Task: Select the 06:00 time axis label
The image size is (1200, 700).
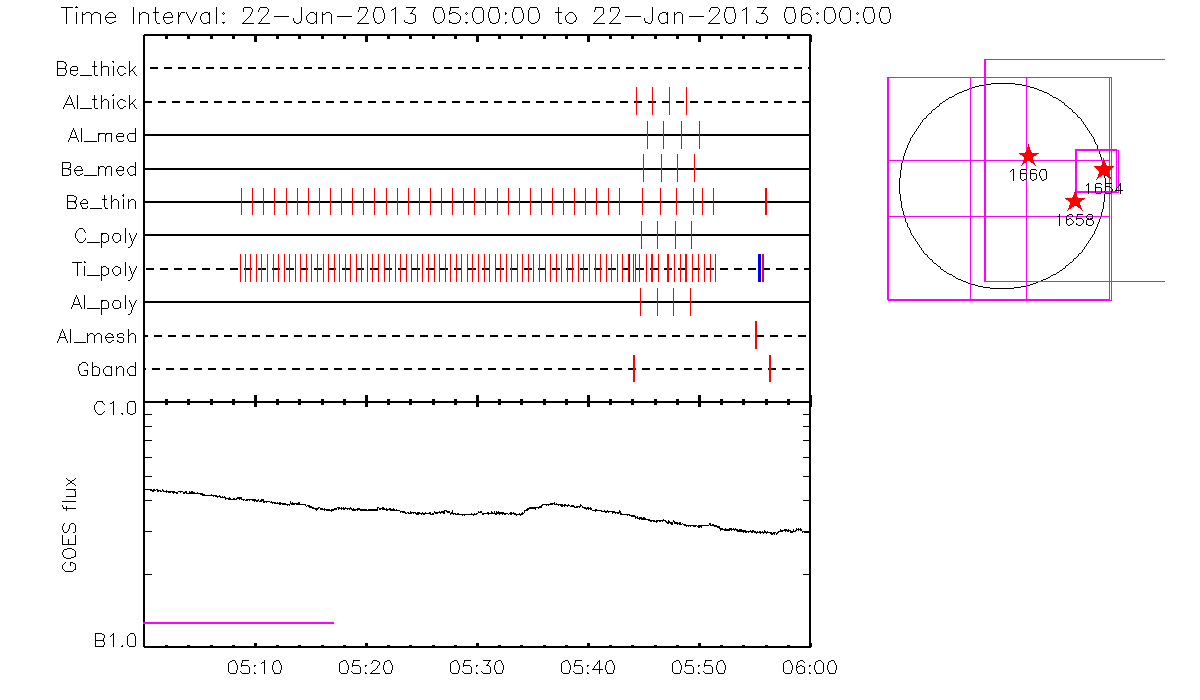Action: tap(809, 667)
